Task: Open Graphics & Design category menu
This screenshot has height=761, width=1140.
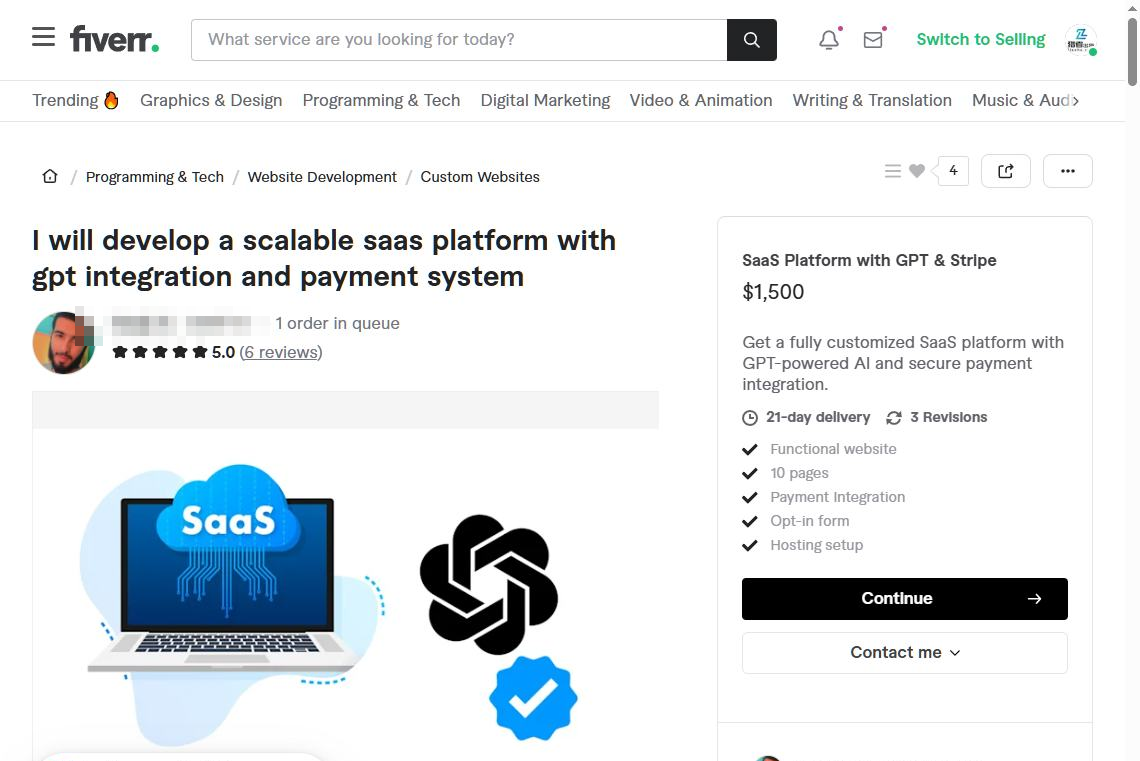Action: pos(211,100)
